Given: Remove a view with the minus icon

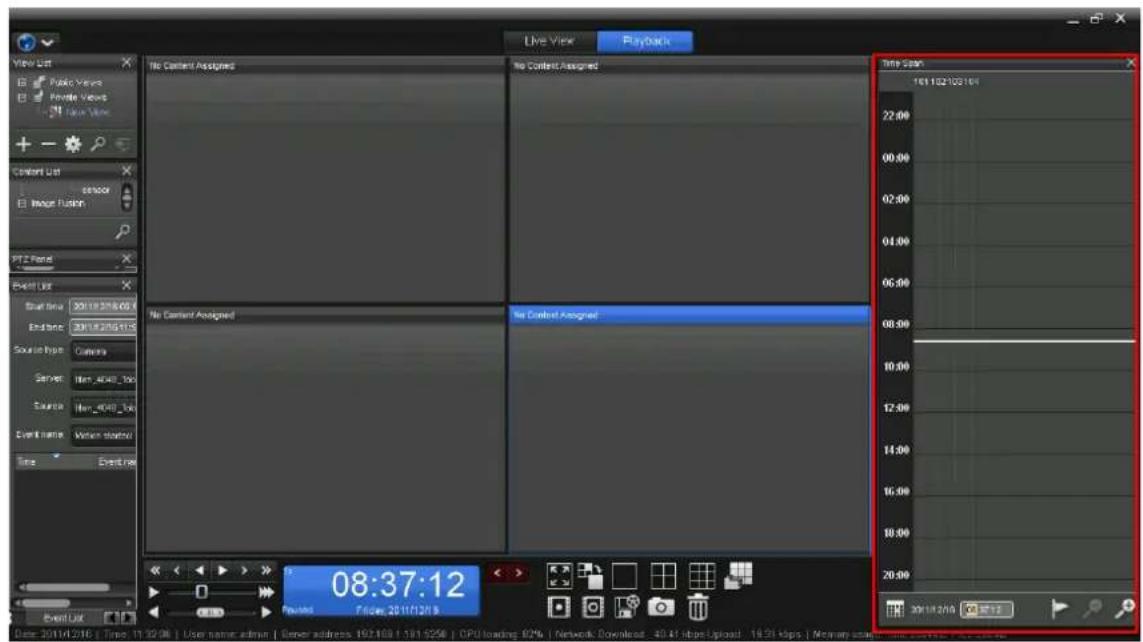Looking at the screenshot, I should (48, 144).
